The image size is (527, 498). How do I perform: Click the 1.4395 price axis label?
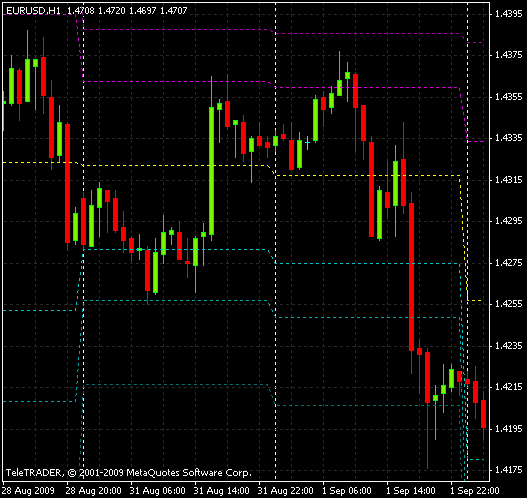click(509, 14)
